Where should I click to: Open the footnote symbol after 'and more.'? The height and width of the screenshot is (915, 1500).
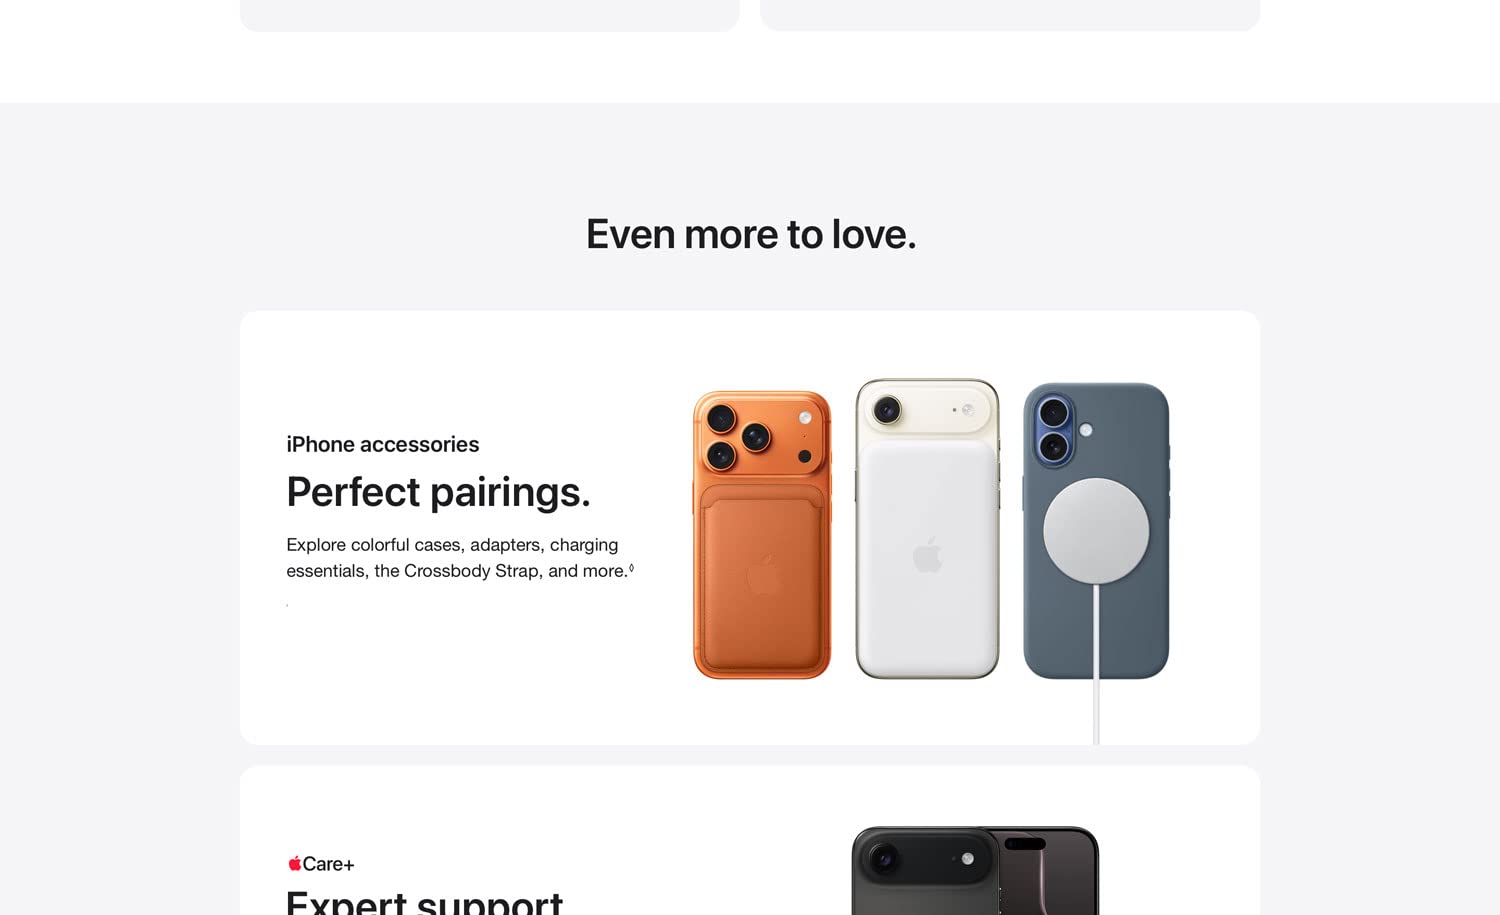(x=631, y=568)
